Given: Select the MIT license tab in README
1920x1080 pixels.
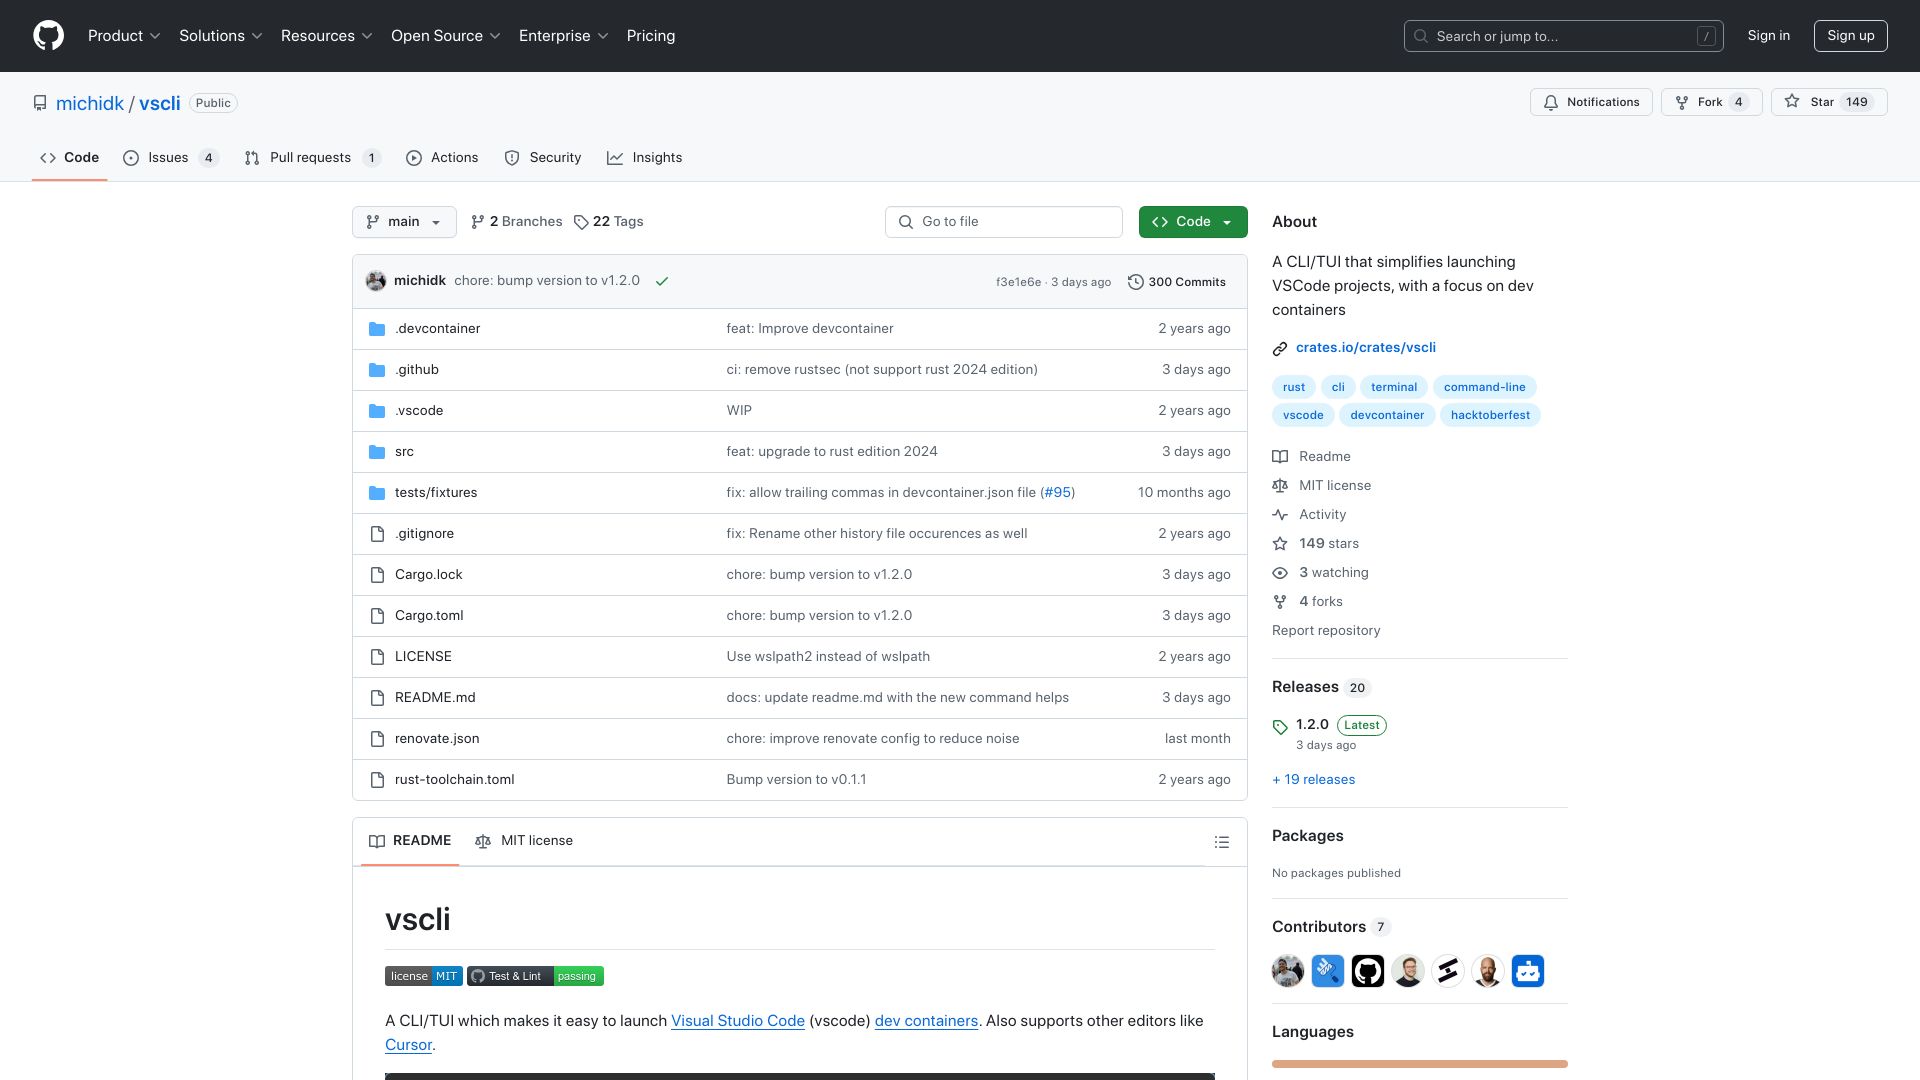Looking at the screenshot, I should [524, 841].
